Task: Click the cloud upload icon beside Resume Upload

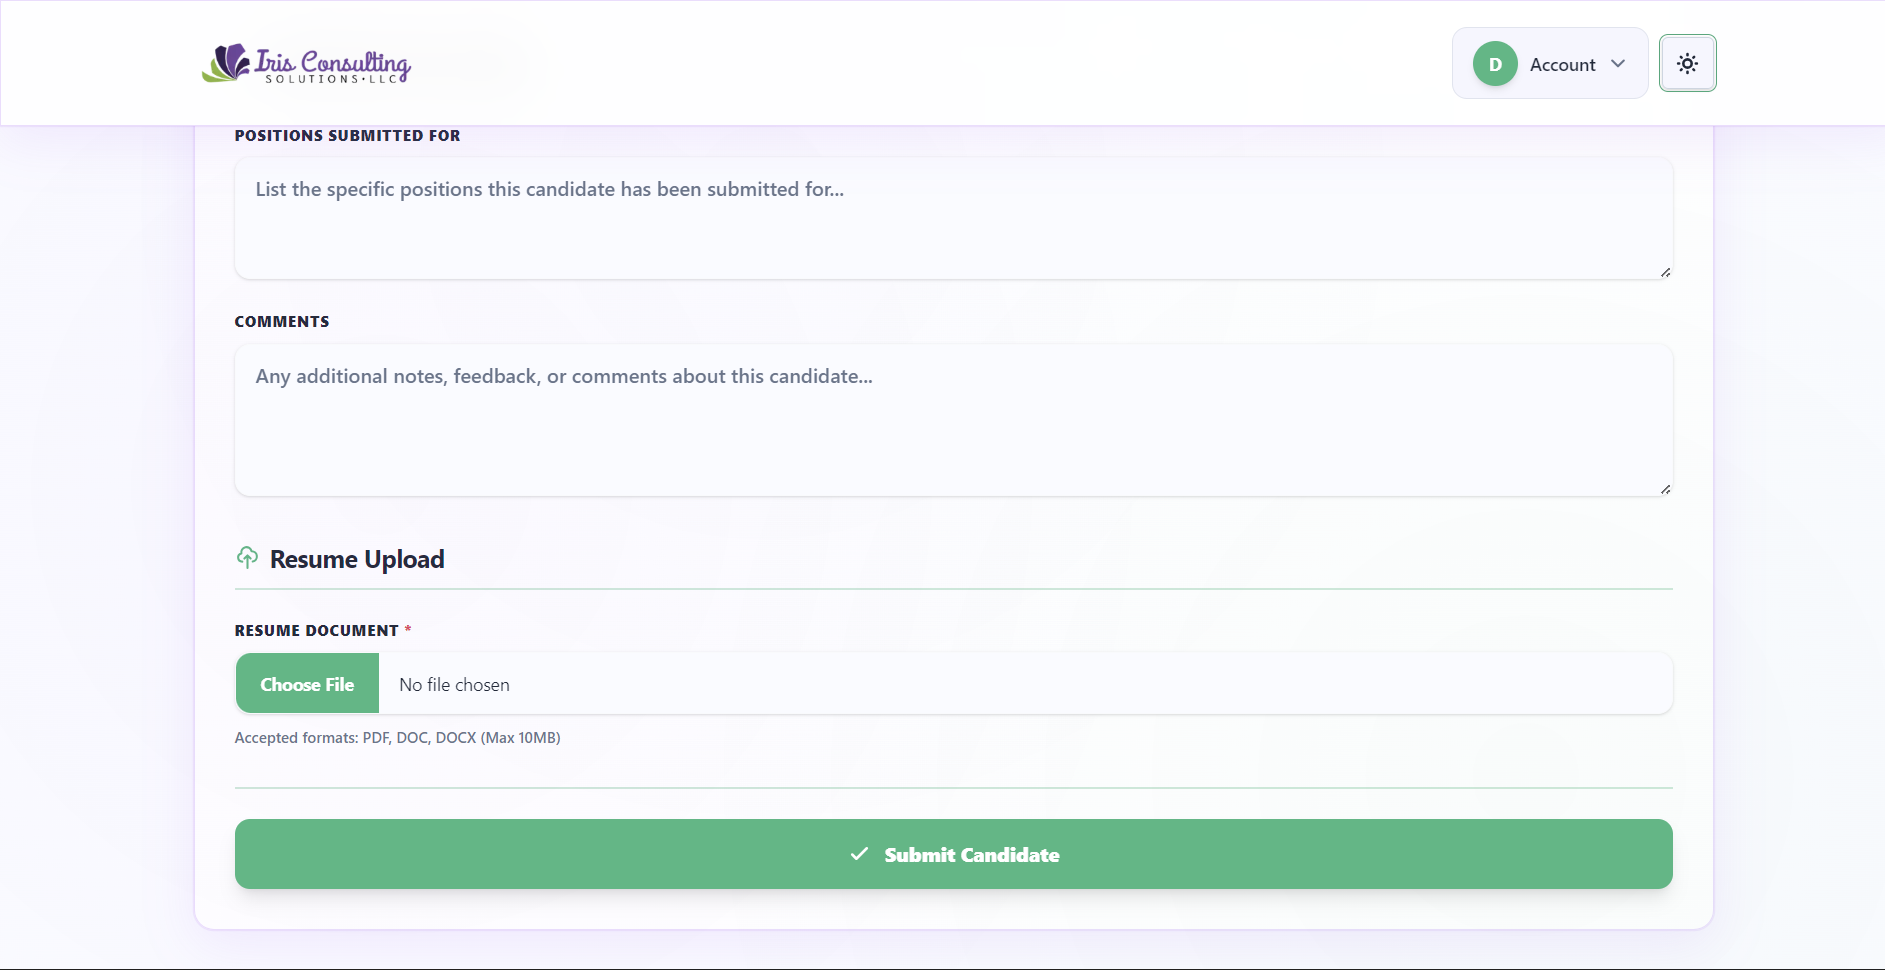Action: pos(247,557)
